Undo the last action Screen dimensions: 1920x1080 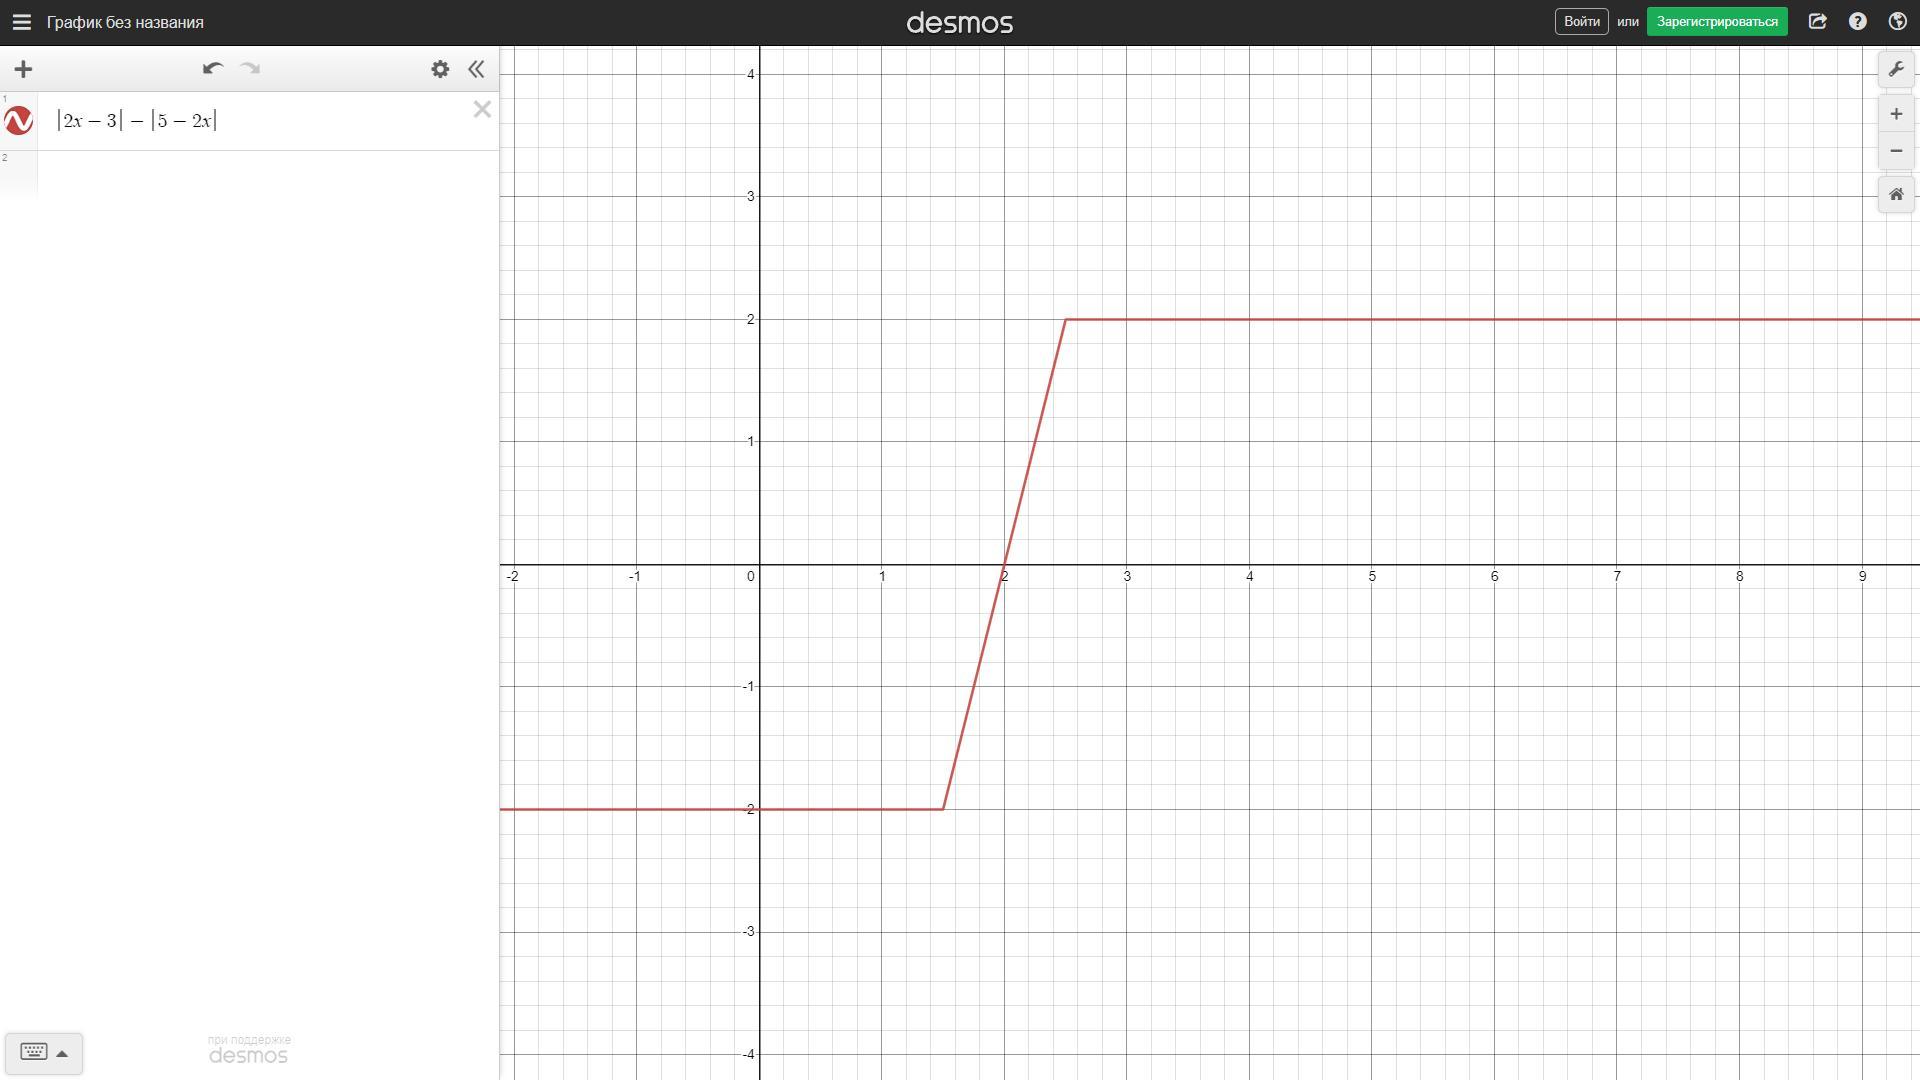pos(212,69)
